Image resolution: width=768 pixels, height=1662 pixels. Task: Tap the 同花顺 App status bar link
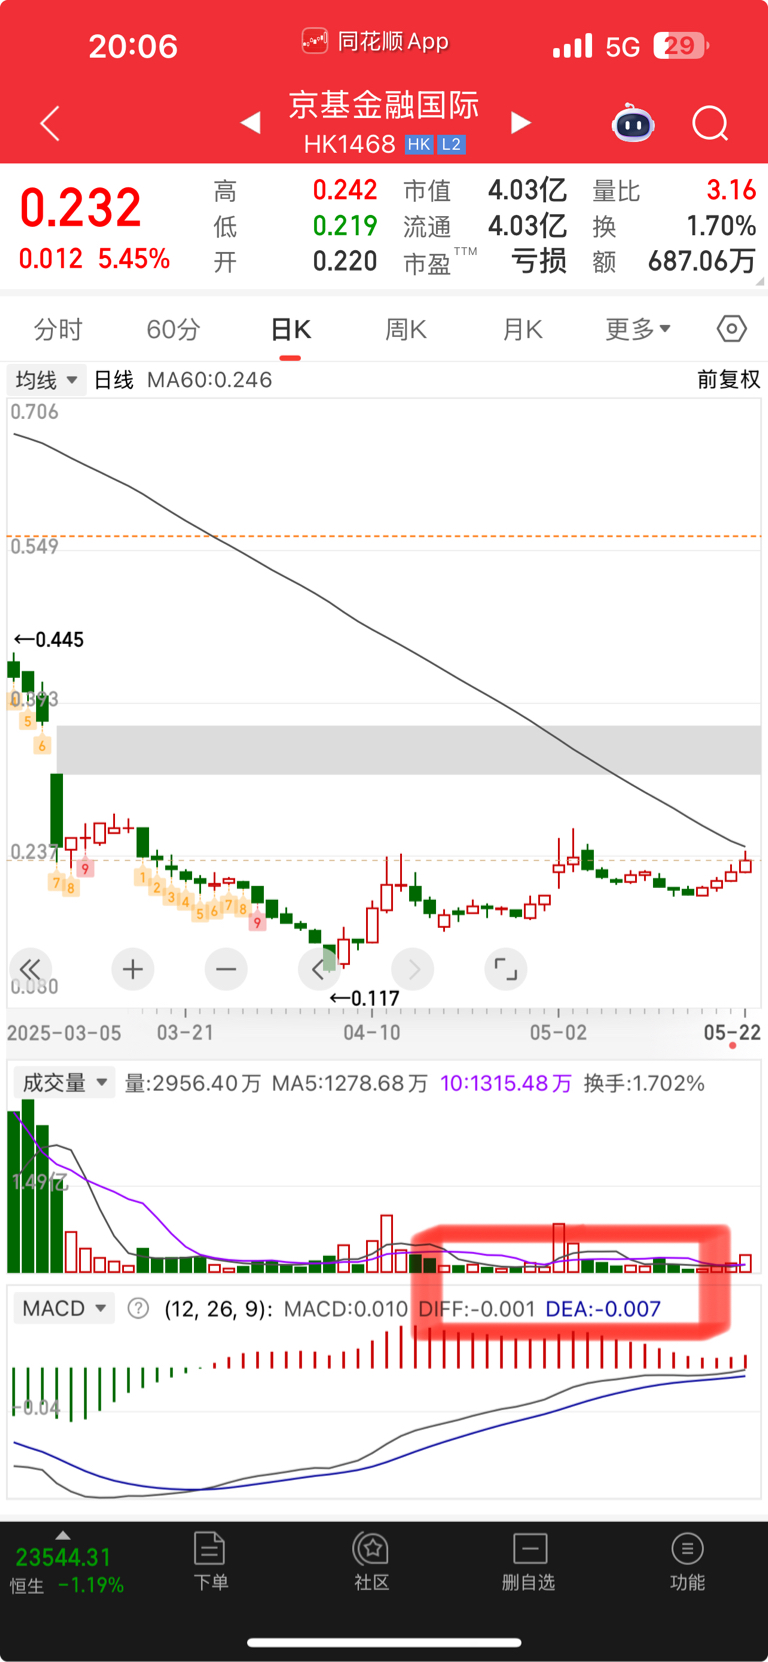click(375, 42)
